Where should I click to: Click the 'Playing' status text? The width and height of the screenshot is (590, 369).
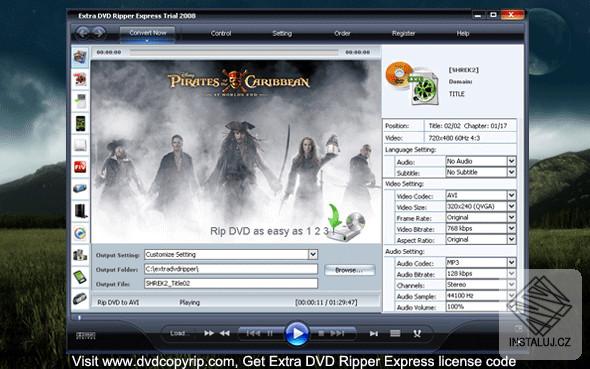[190, 302]
